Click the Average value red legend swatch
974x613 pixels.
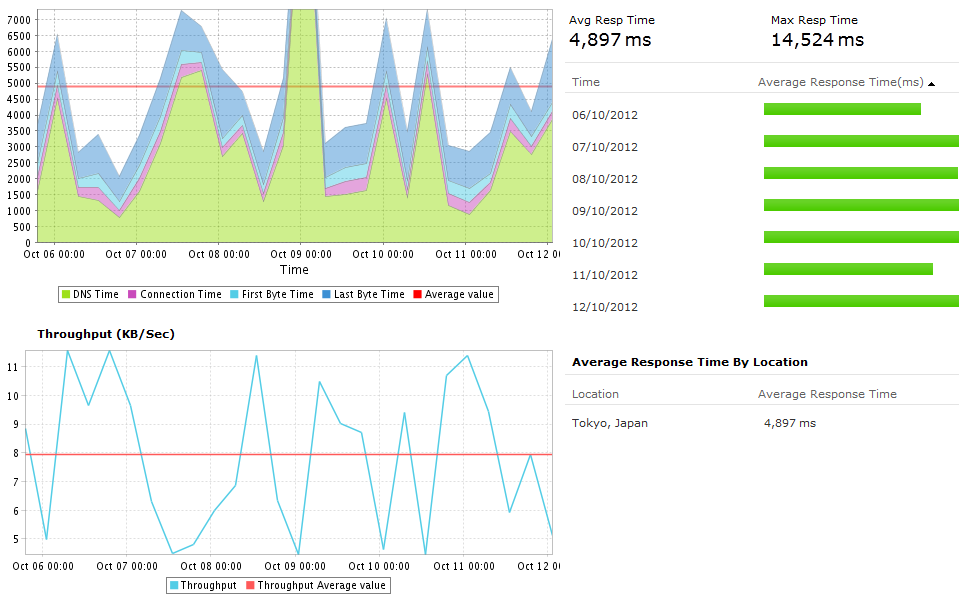pos(417,294)
